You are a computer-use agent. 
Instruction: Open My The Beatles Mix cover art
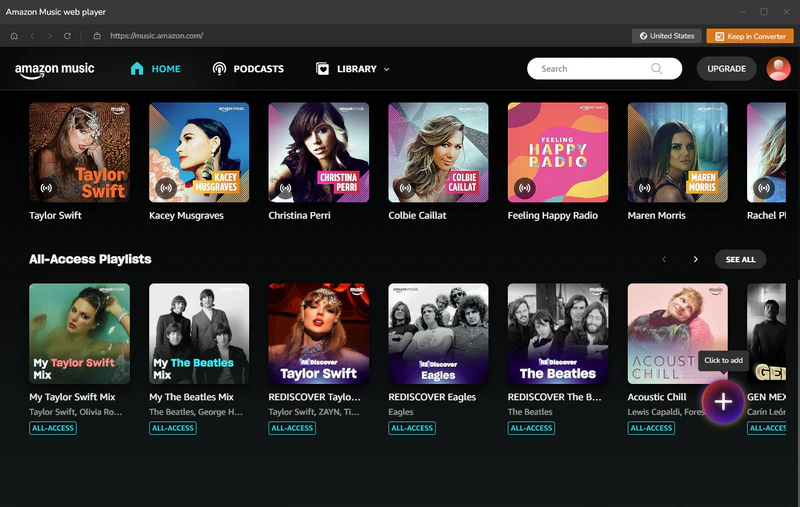point(199,334)
